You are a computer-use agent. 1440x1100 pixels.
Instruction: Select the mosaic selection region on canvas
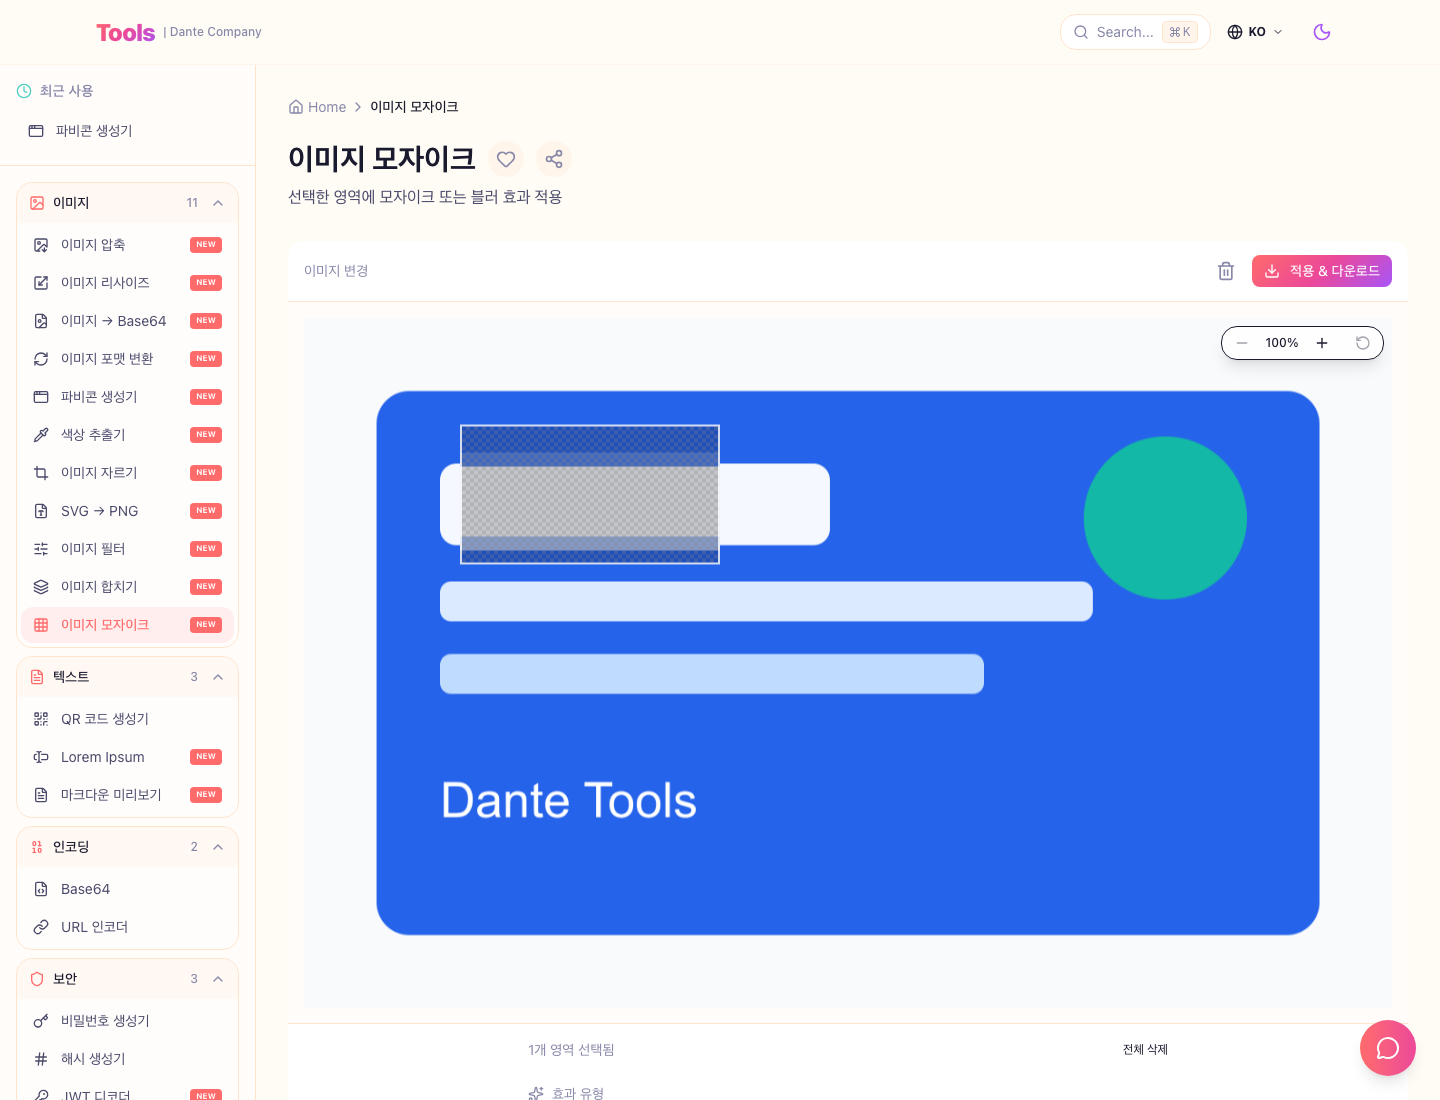[590, 494]
